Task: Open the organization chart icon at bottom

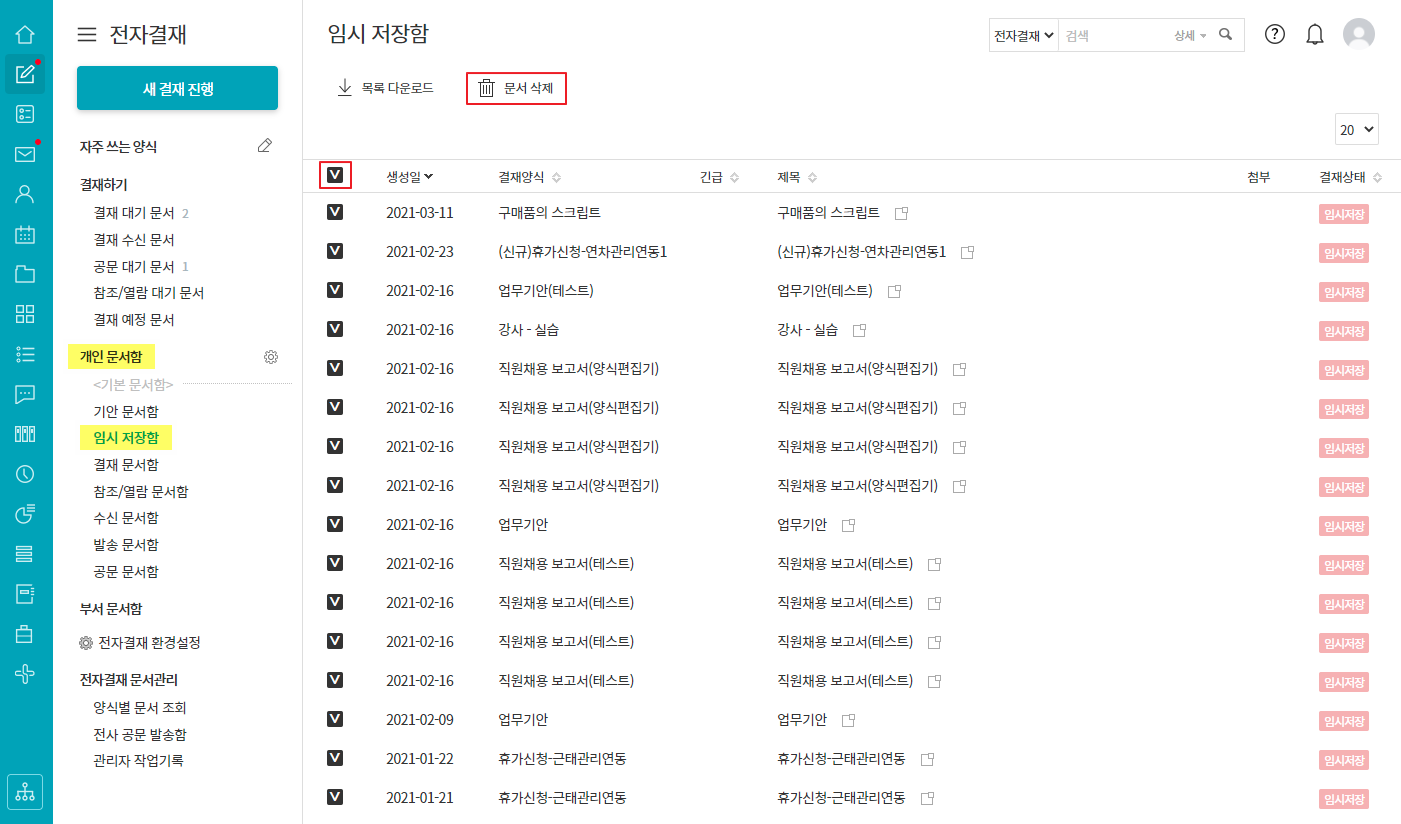Action: [26, 790]
